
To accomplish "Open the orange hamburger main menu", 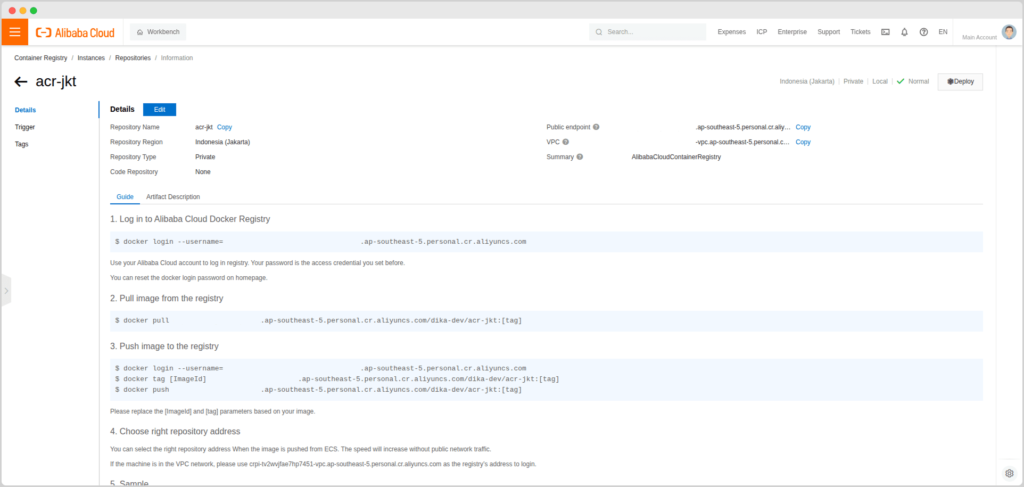I will (x=15, y=32).
